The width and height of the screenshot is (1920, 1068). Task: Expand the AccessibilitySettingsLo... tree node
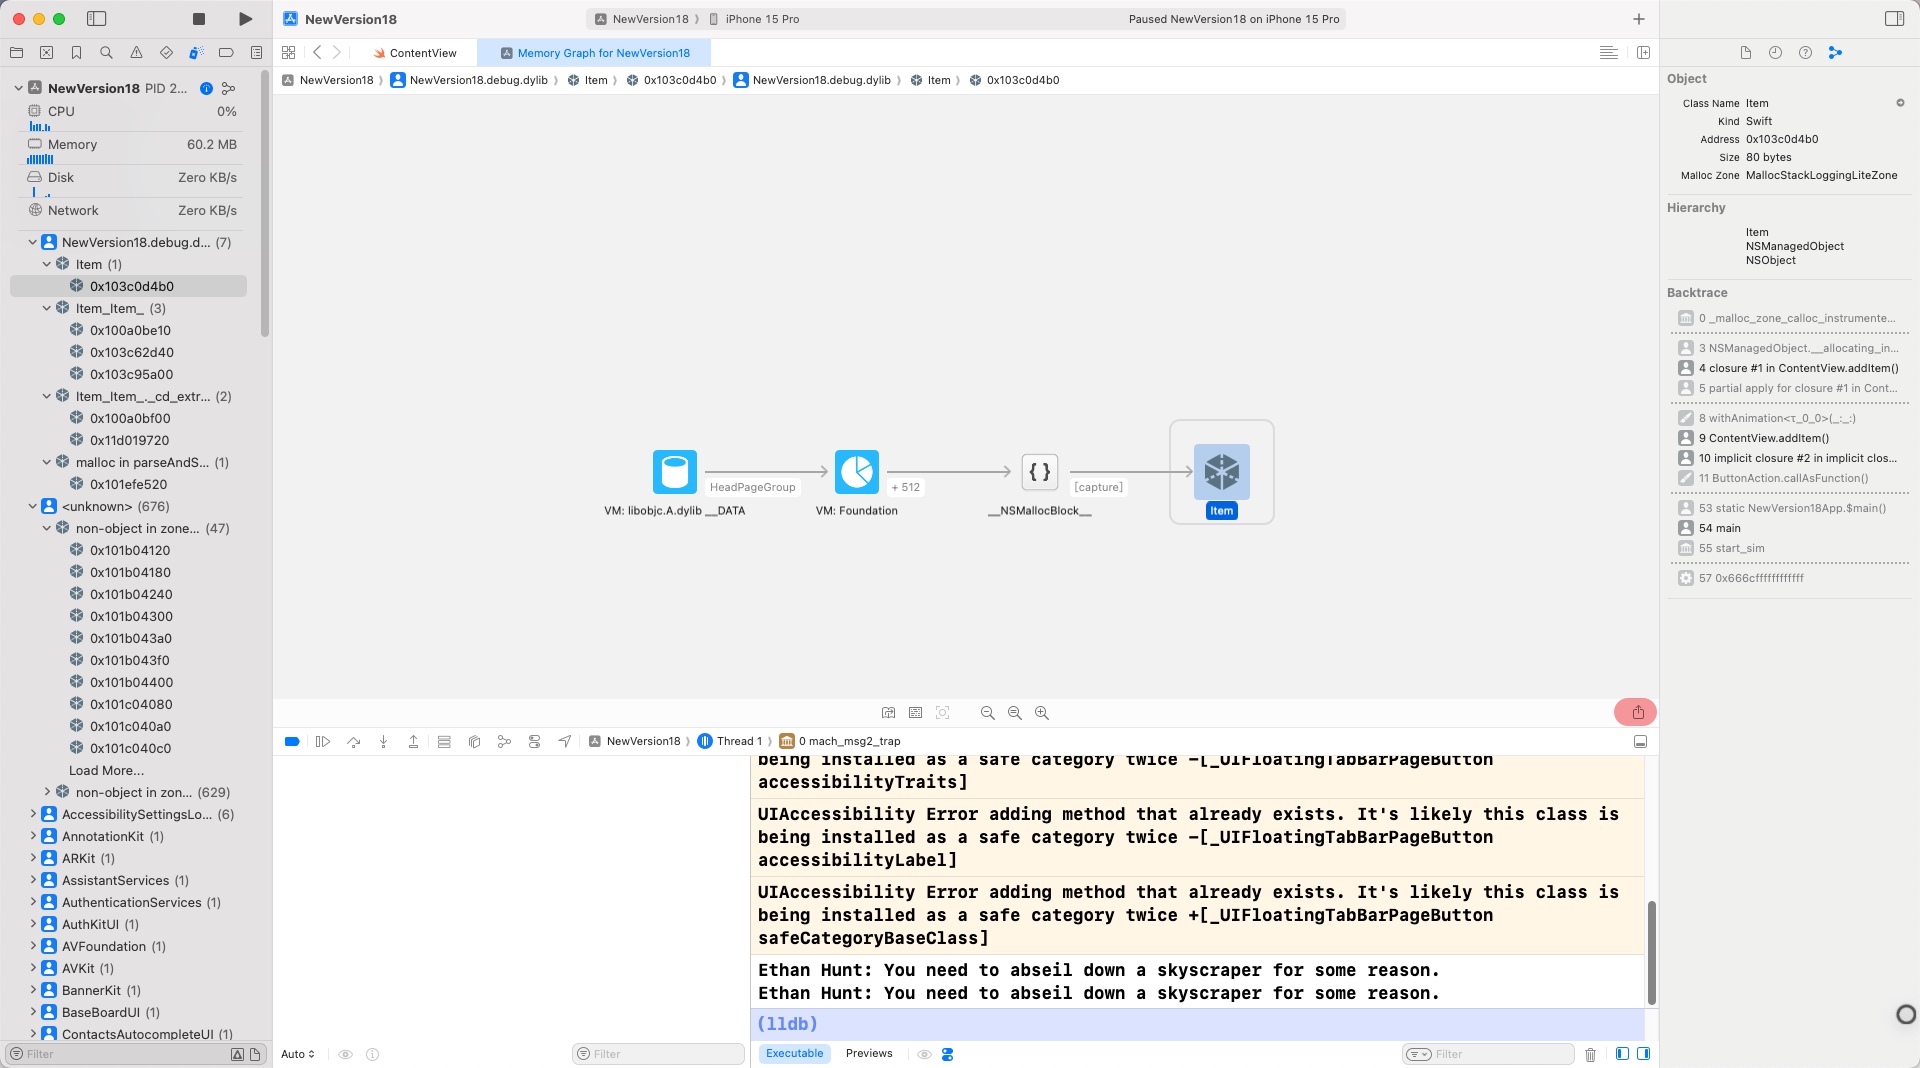(x=32, y=814)
